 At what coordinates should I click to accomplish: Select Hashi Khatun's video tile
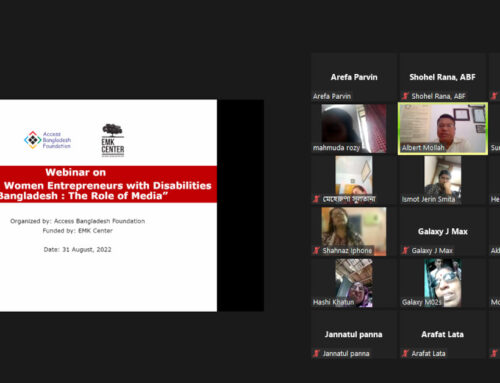coord(354,283)
